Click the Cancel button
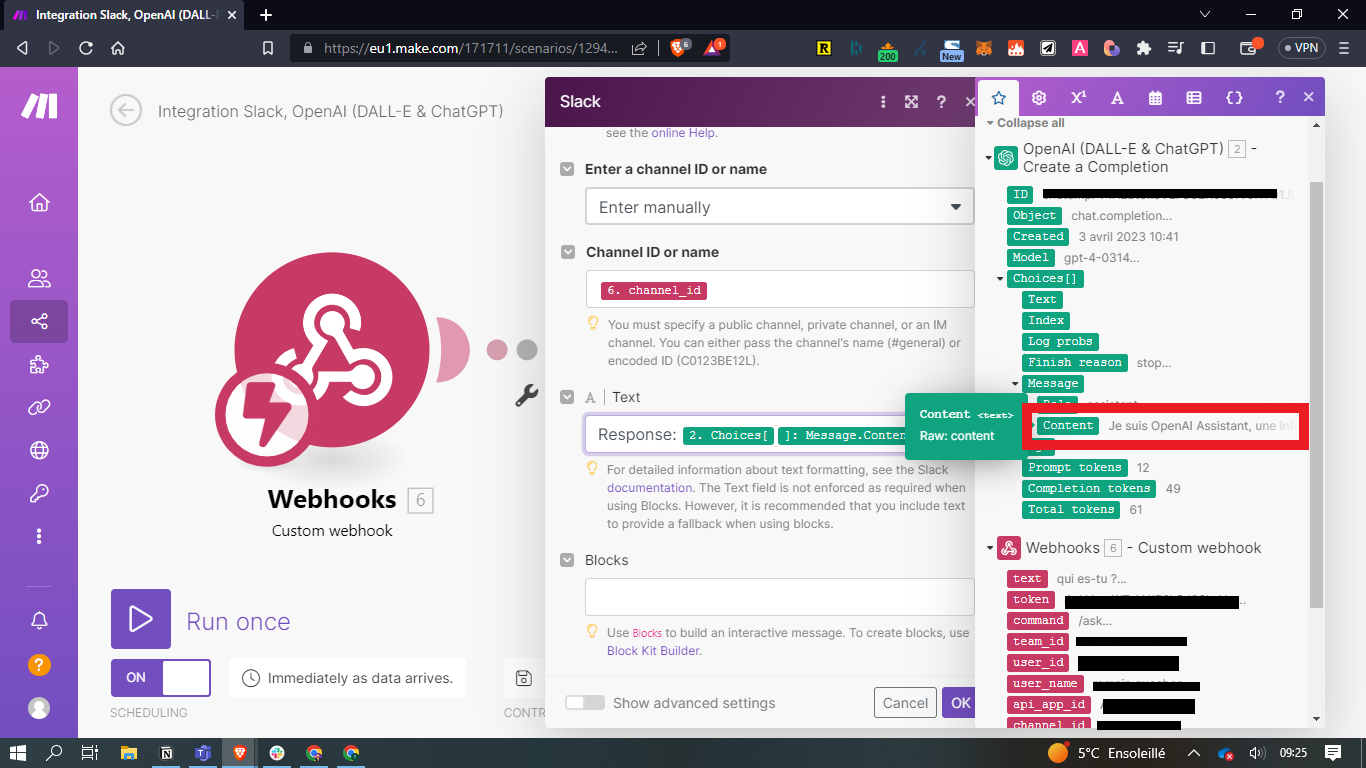 [x=905, y=703]
